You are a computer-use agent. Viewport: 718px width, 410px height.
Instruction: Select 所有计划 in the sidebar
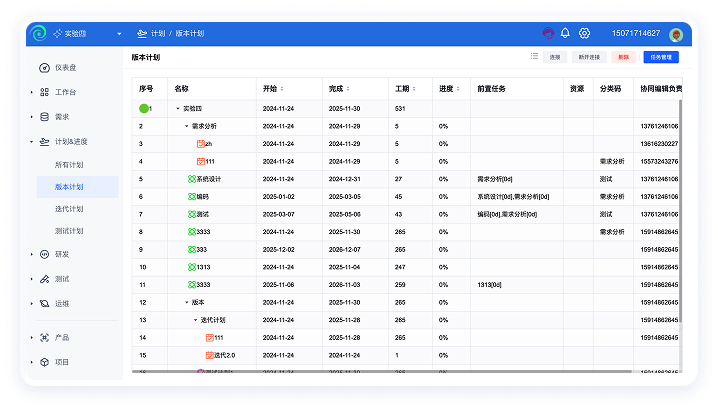tap(69, 163)
